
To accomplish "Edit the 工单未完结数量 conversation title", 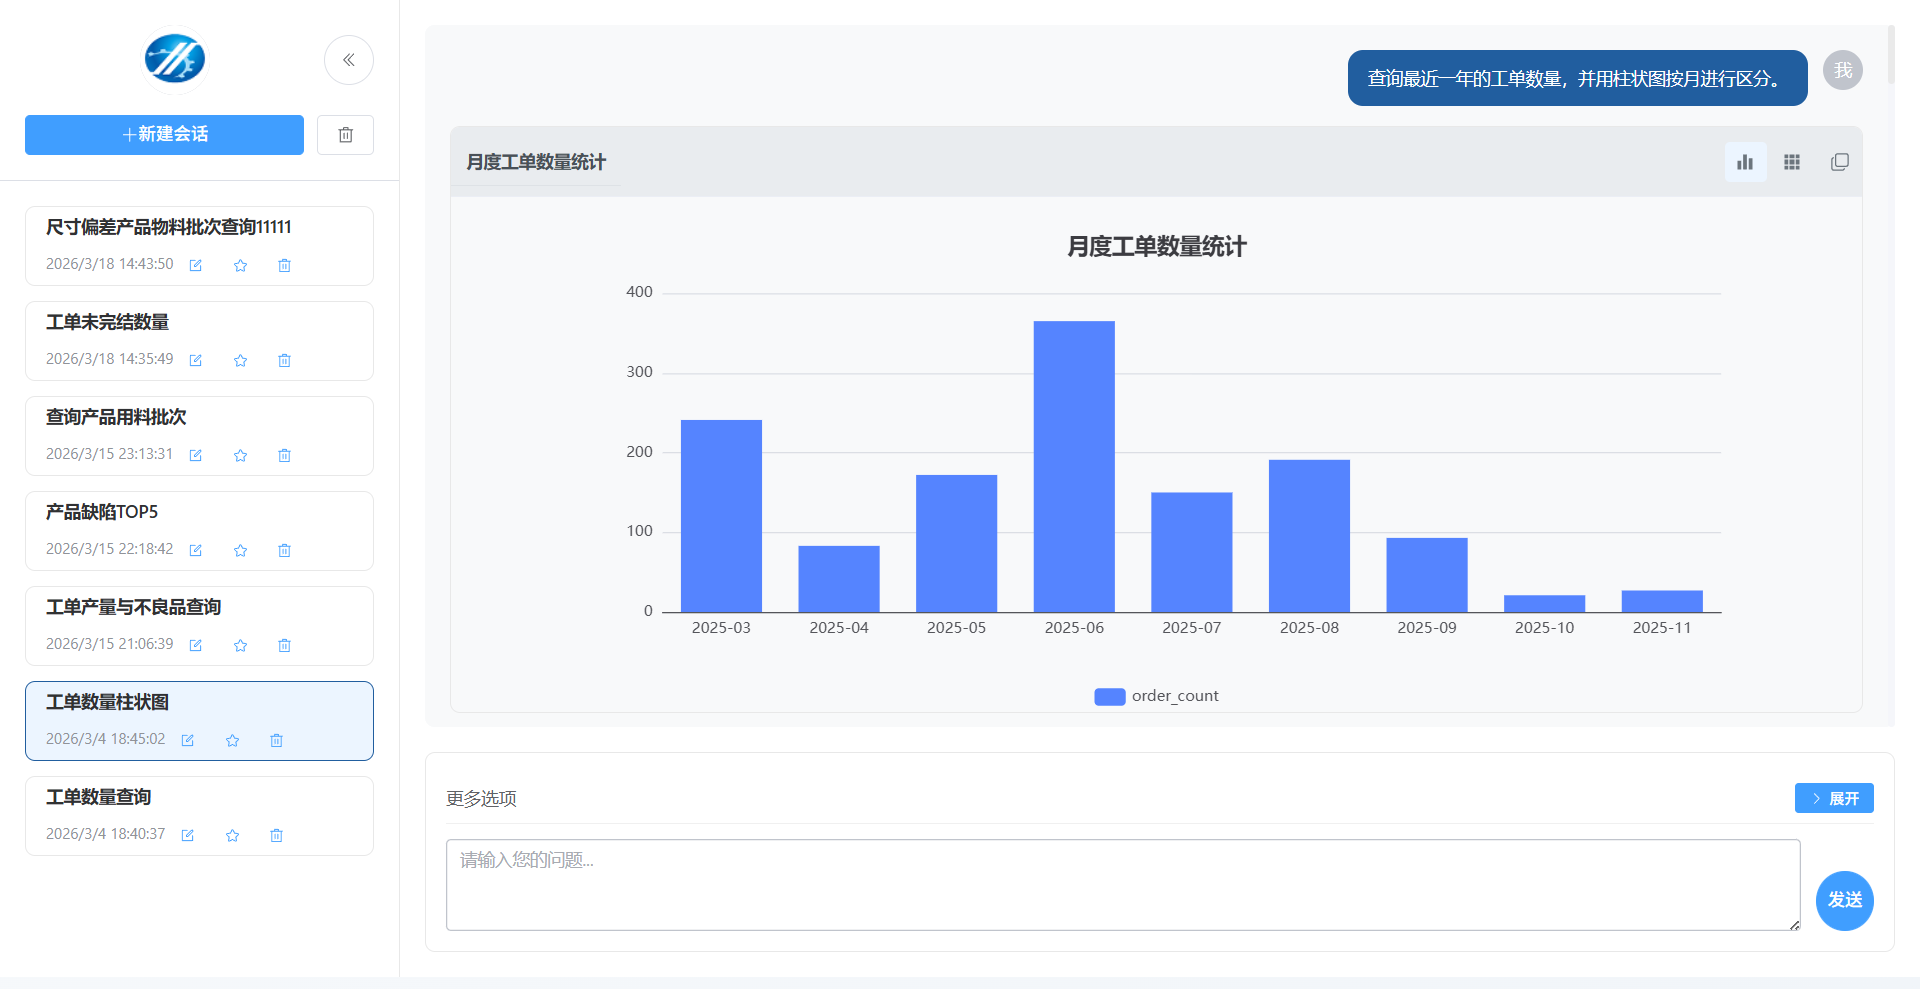I will coord(196,361).
